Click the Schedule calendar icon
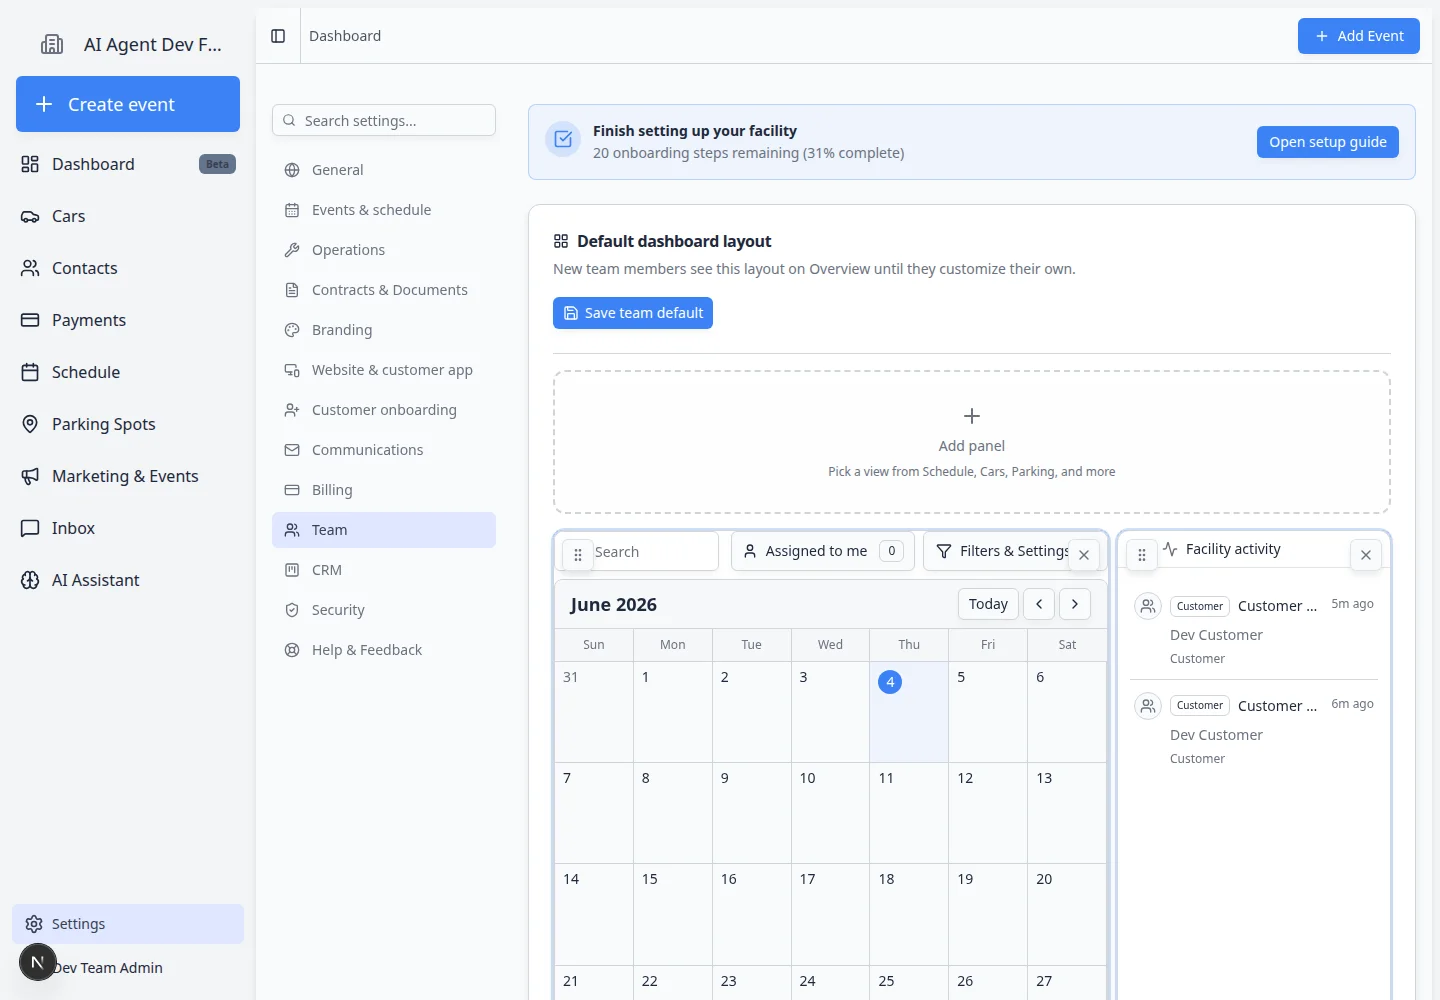 coord(30,372)
